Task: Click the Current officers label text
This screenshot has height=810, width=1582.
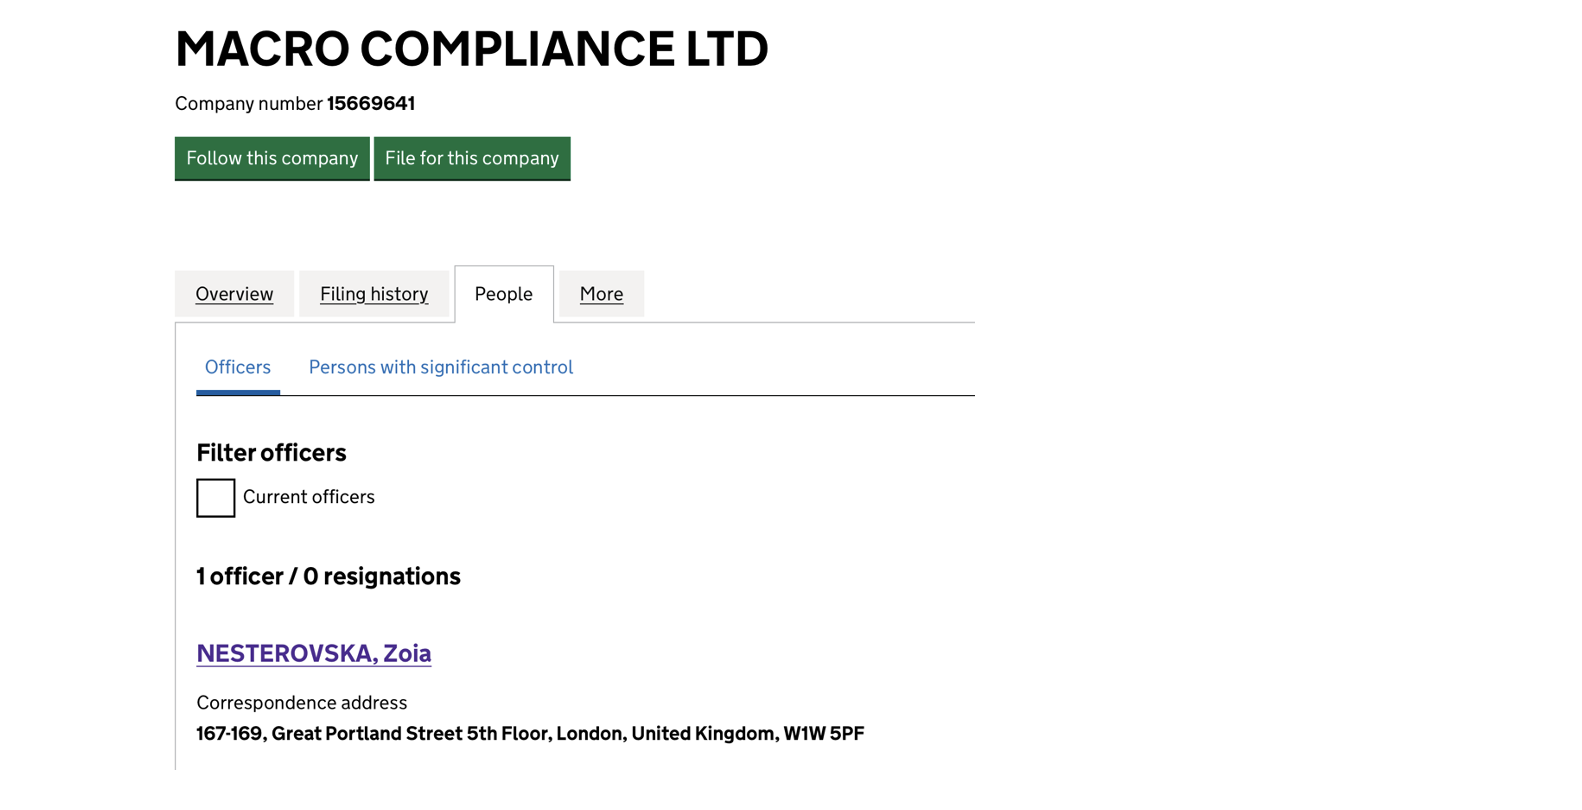Action: click(x=308, y=497)
